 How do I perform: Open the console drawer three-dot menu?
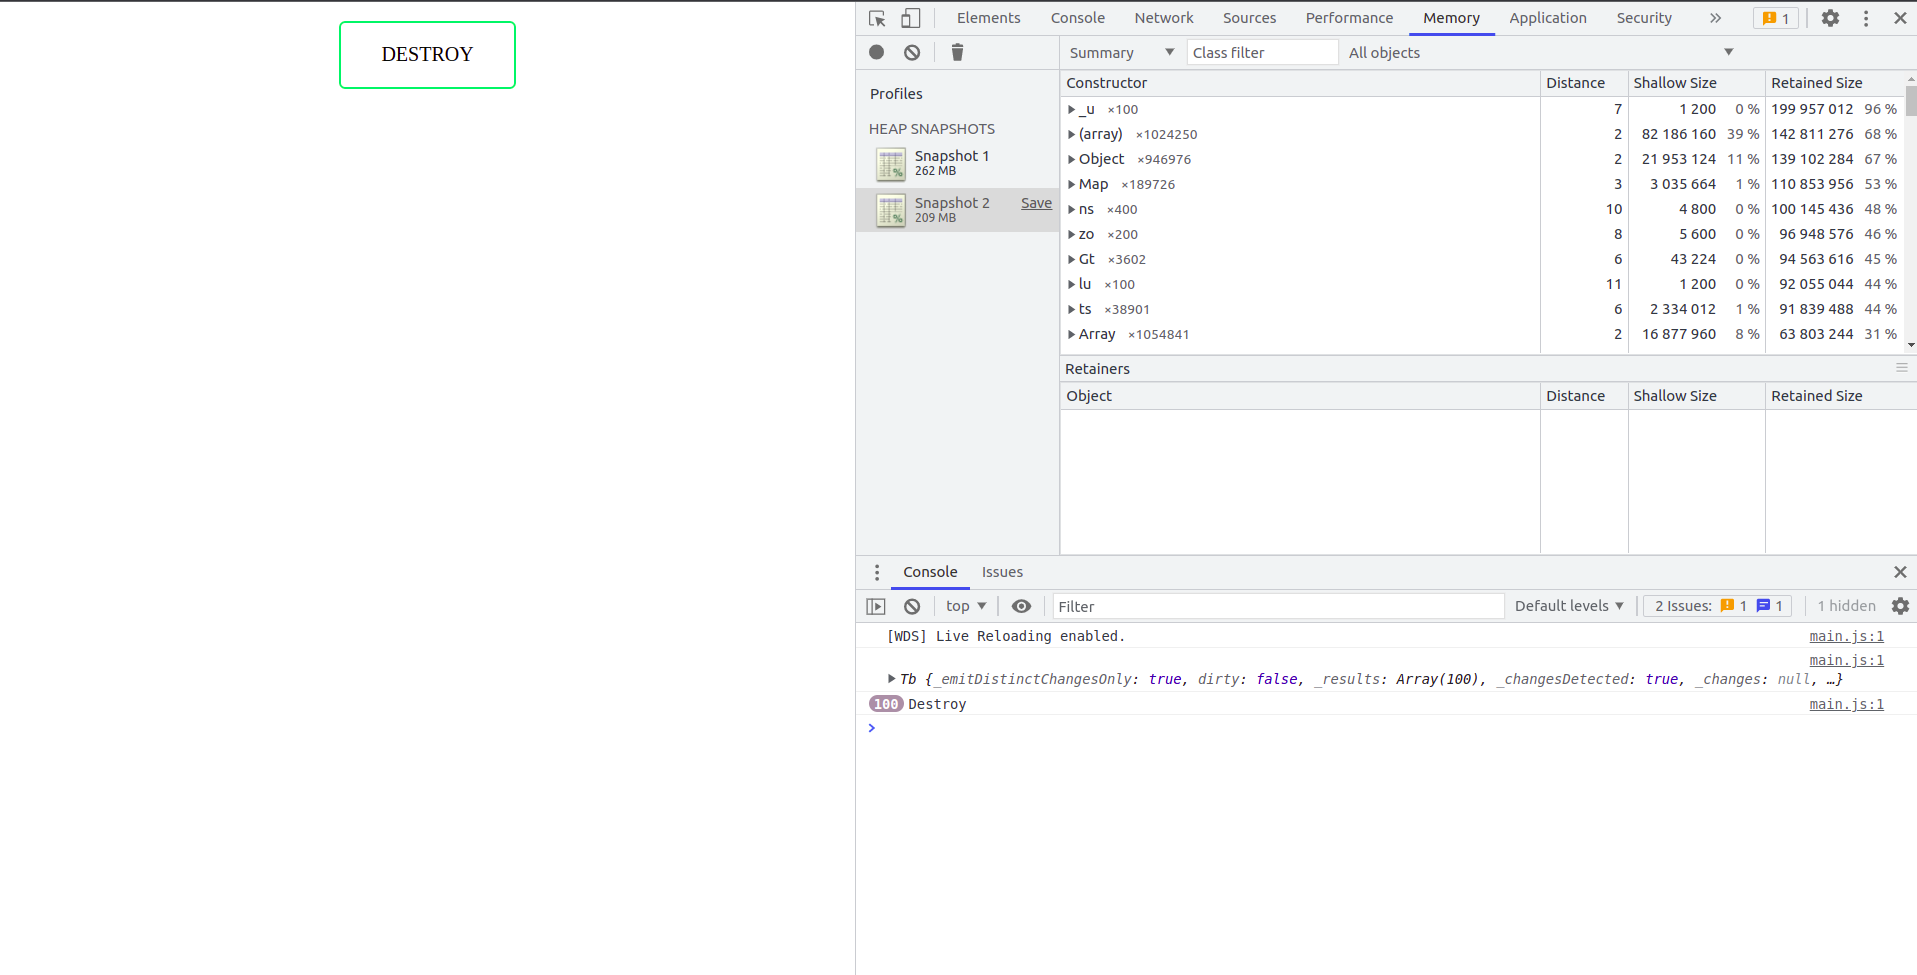(x=877, y=572)
